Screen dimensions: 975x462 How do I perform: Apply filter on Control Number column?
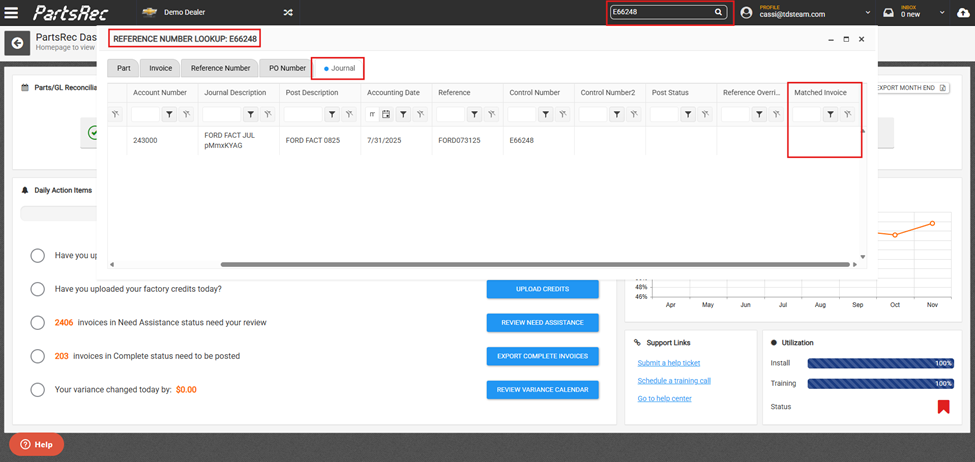pyautogui.click(x=545, y=114)
